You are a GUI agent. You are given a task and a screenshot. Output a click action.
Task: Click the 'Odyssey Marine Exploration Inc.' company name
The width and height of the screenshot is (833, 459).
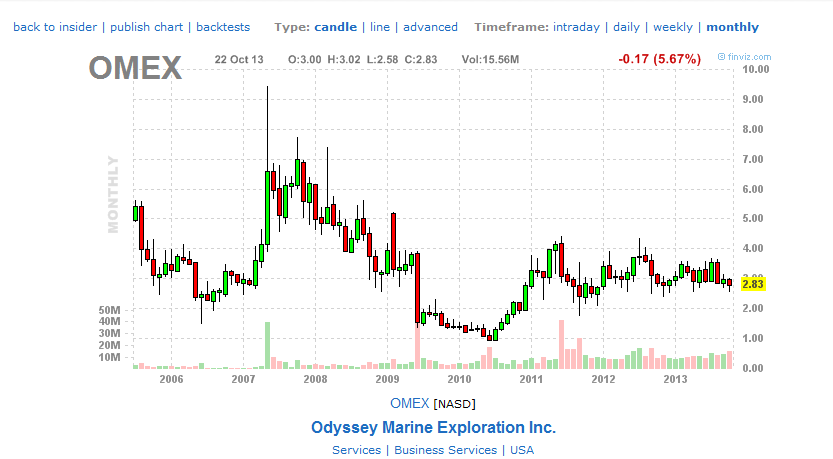point(433,427)
